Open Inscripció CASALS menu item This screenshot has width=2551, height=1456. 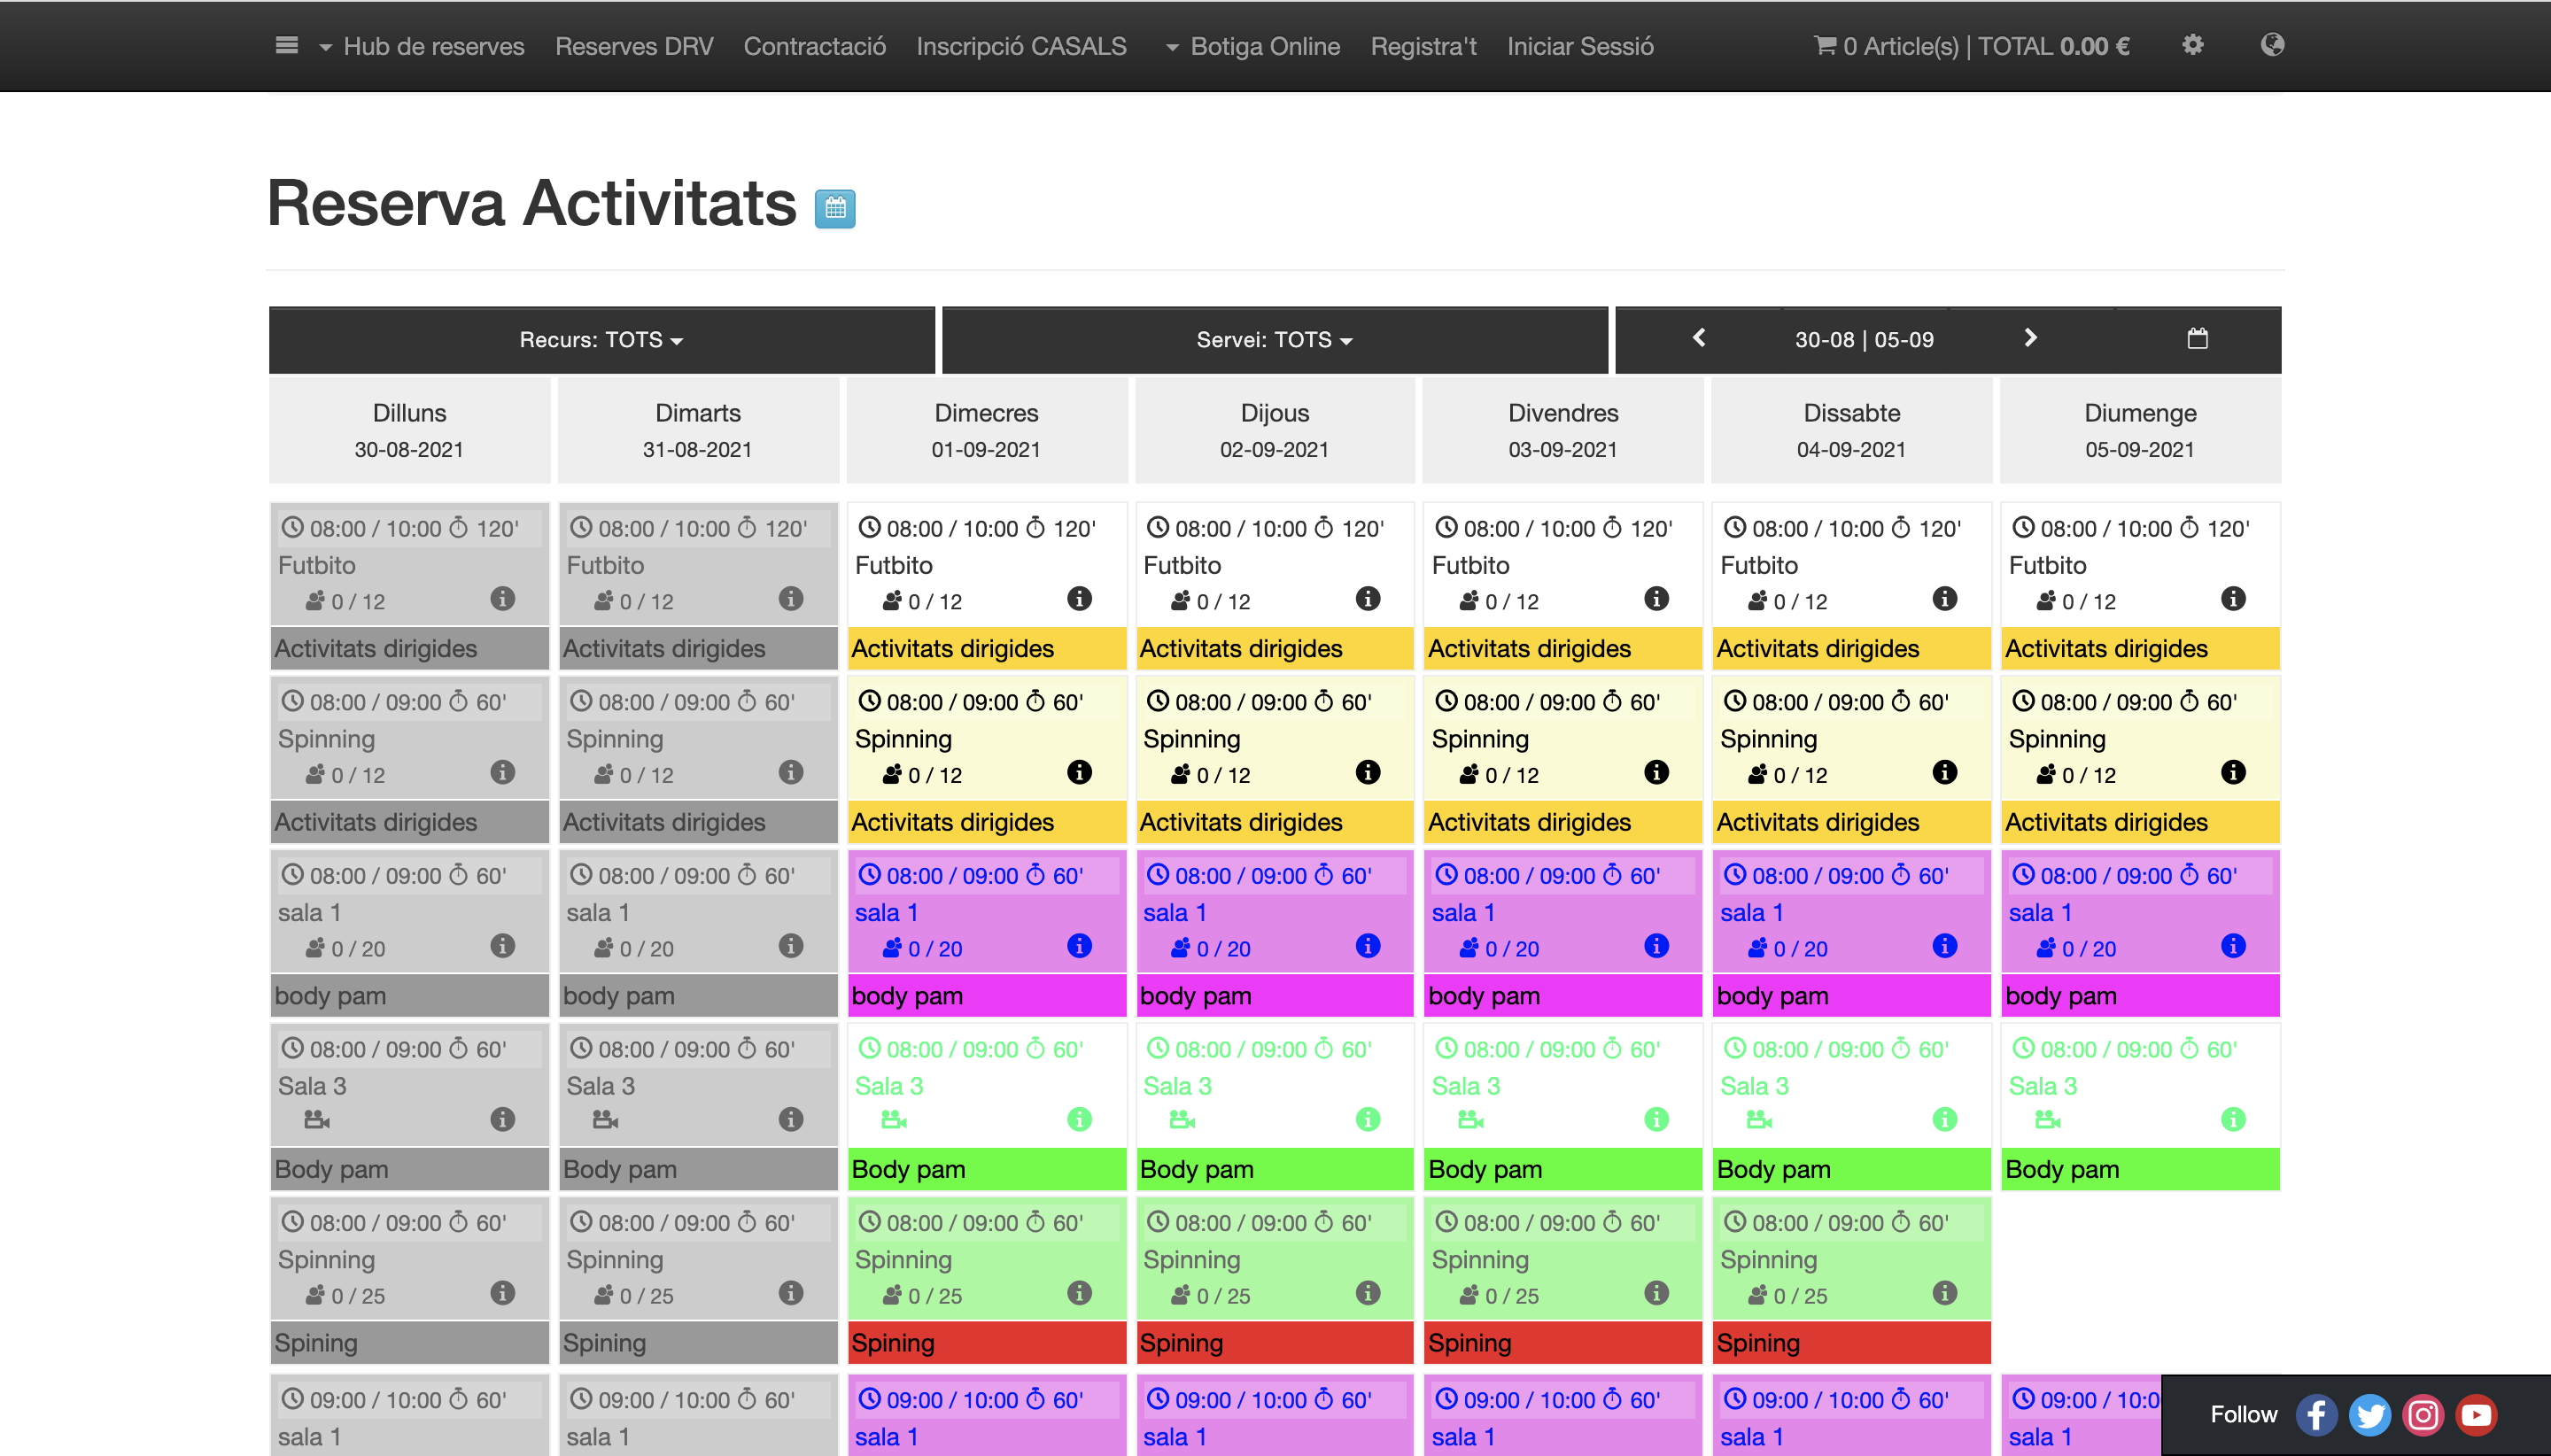tap(1020, 46)
